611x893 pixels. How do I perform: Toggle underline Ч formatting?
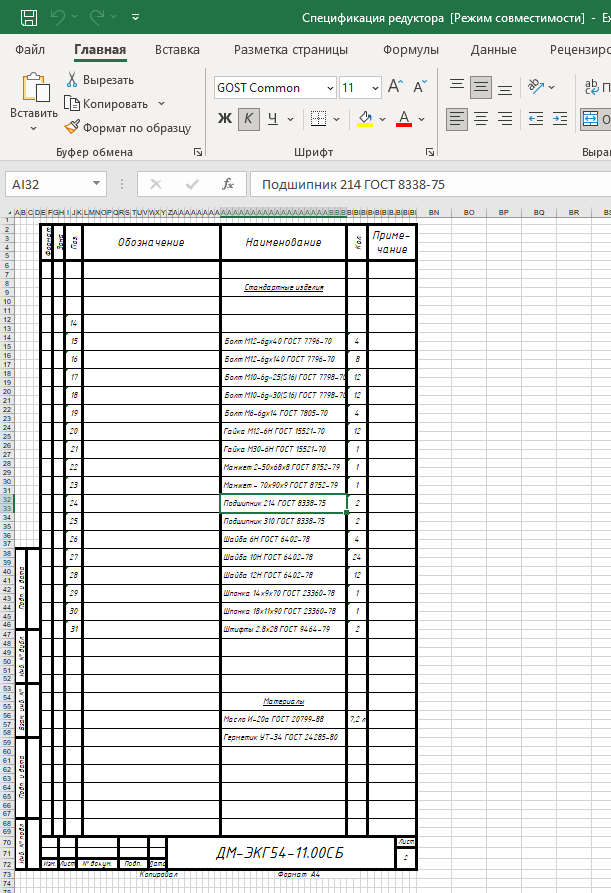pyautogui.click(x=273, y=119)
